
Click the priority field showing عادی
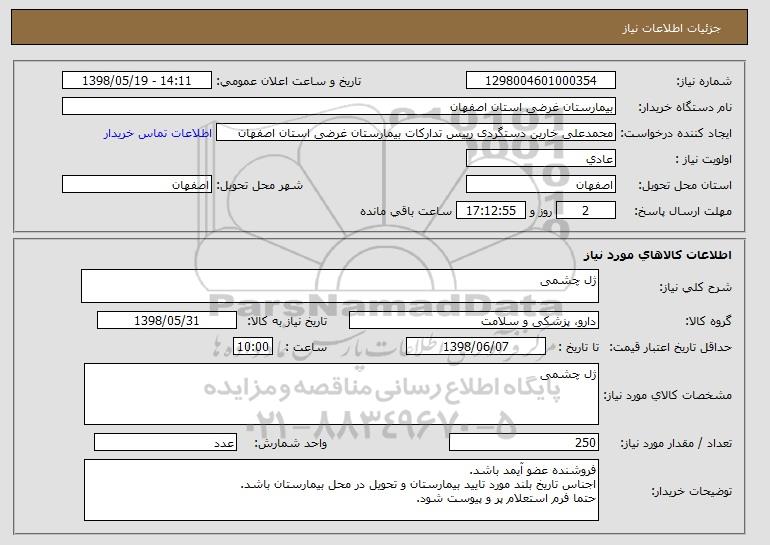(541, 159)
